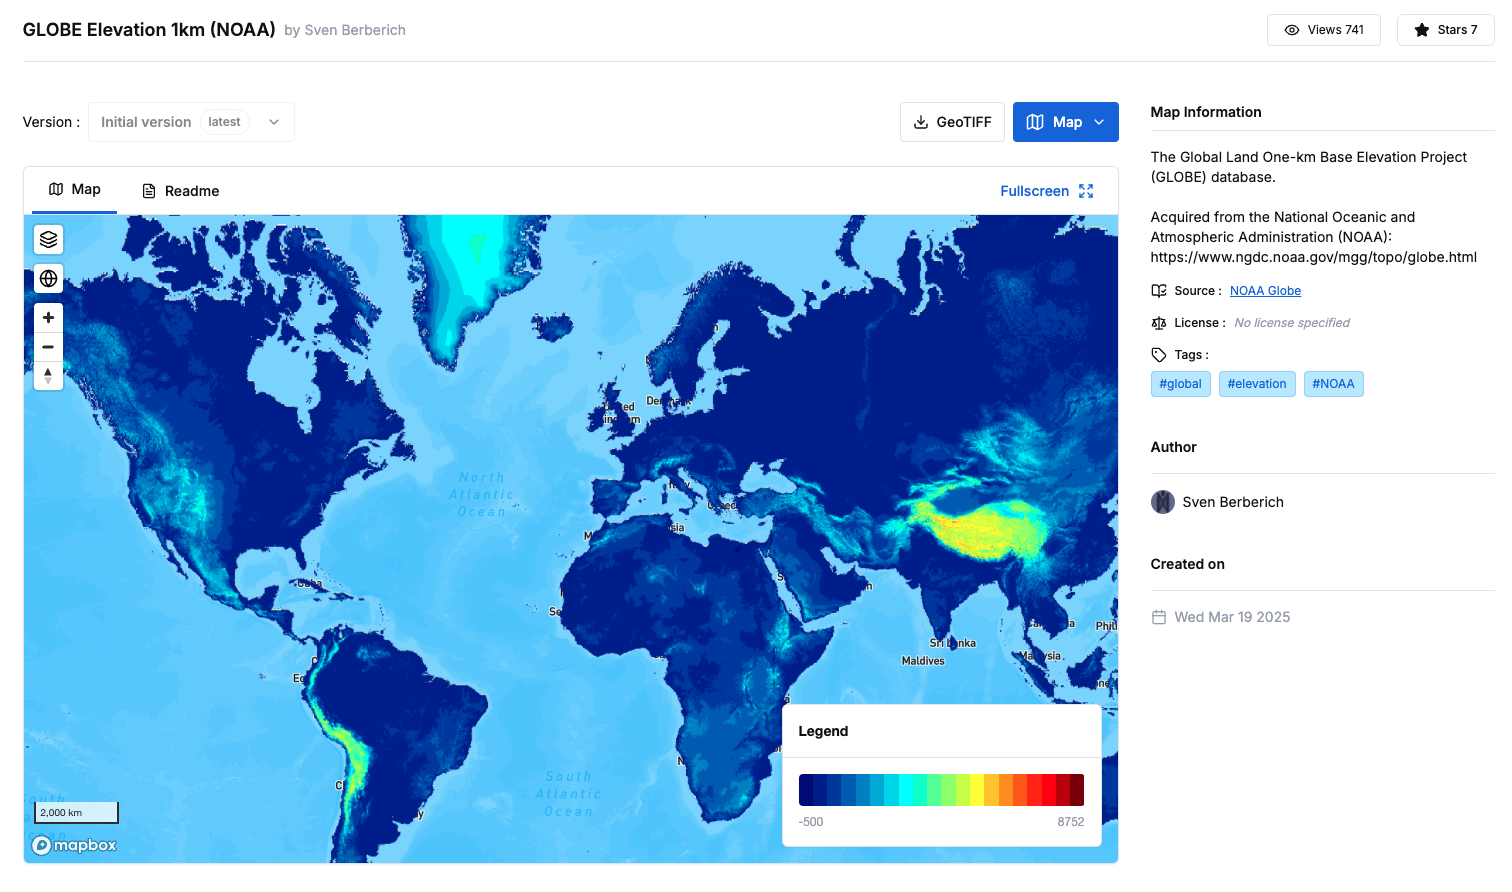The height and width of the screenshot is (892, 1512).
Task: Click 'by Sven Berberich' in the title
Action: [345, 30]
